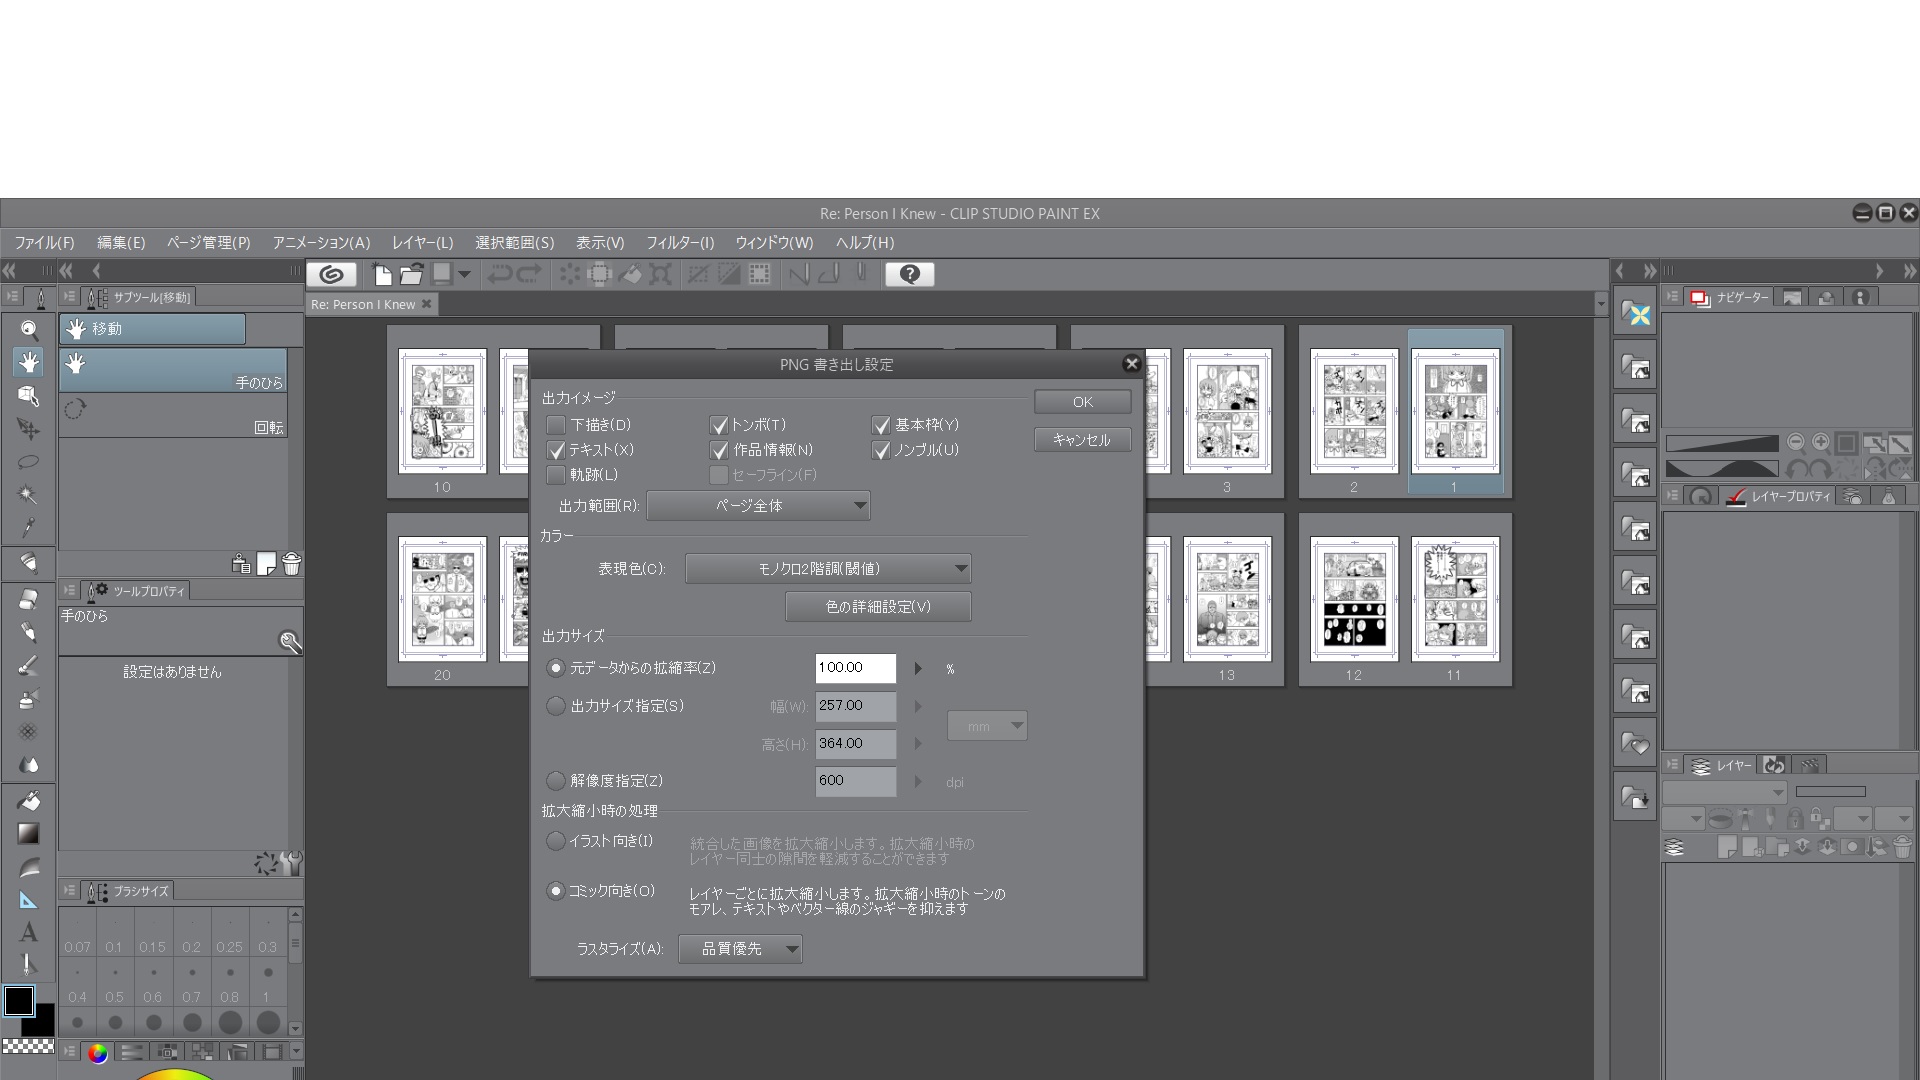The height and width of the screenshot is (1080, 1920).
Task: Open the 表現色 color mode dropdown
Action: point(828,569)
